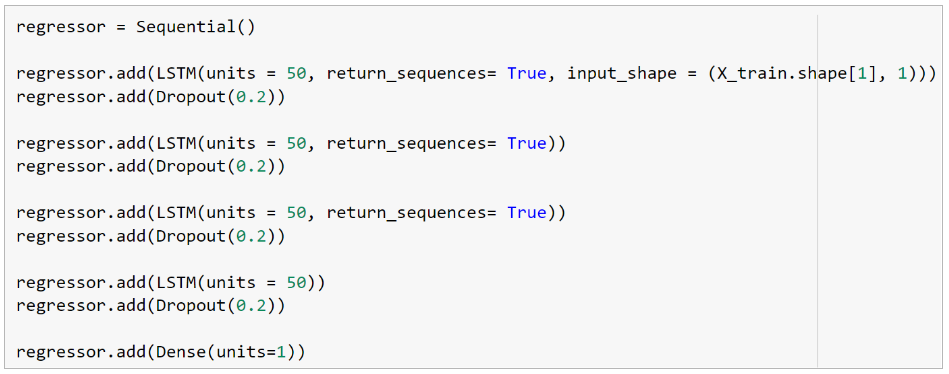The width and height of the screenshot is (949, 374).
Task: Select True in third LSTM layer line
Action: coord(528,214)
